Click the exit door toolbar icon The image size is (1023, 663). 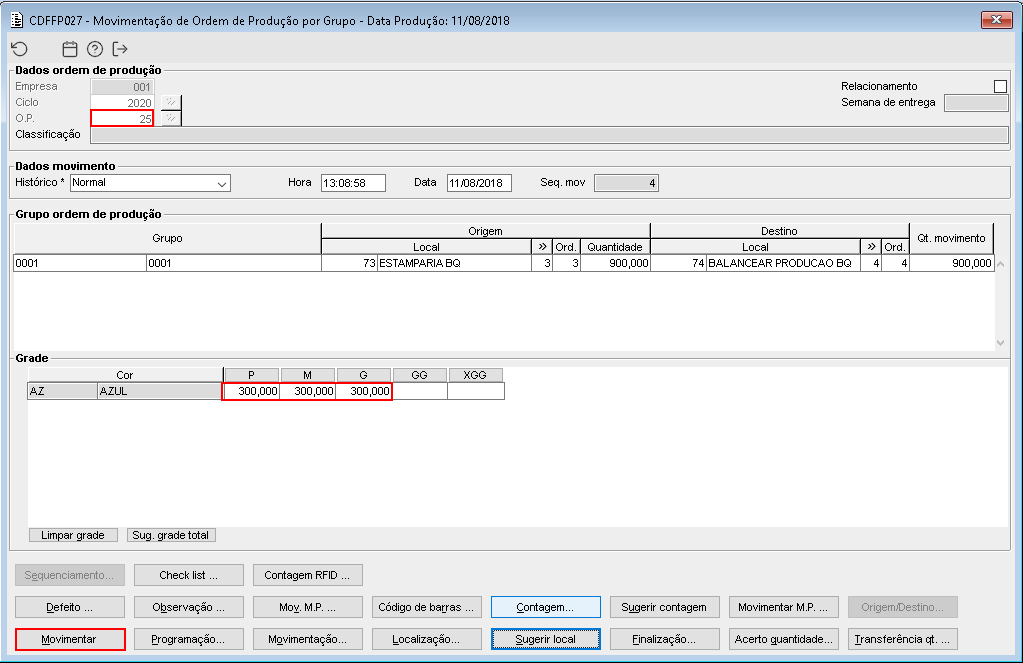120,49
